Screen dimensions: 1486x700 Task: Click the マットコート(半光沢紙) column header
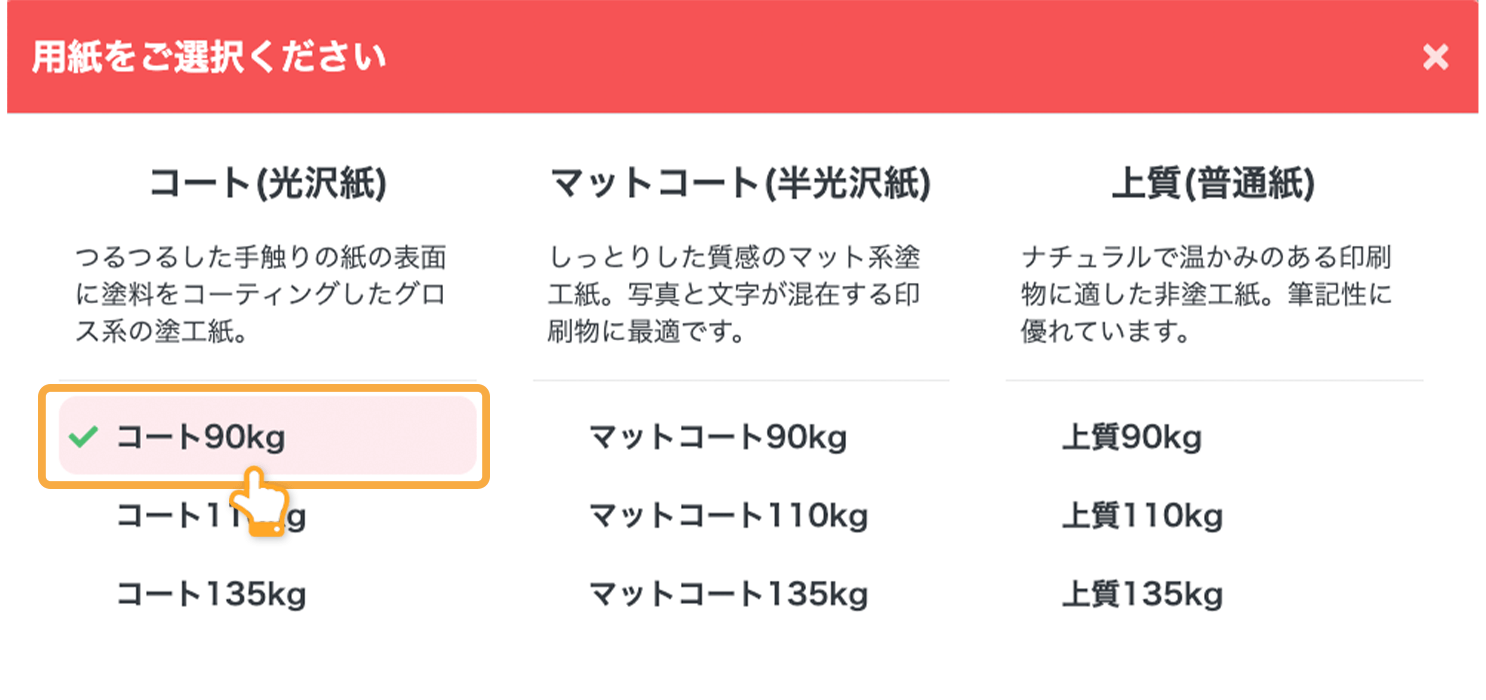pyautogui.click(x=740, y=183)
